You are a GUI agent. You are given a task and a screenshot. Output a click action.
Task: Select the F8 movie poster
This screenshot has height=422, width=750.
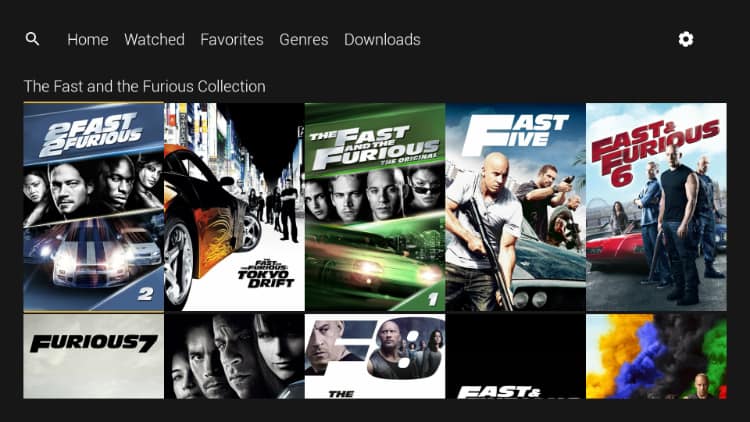coord(375,356)
